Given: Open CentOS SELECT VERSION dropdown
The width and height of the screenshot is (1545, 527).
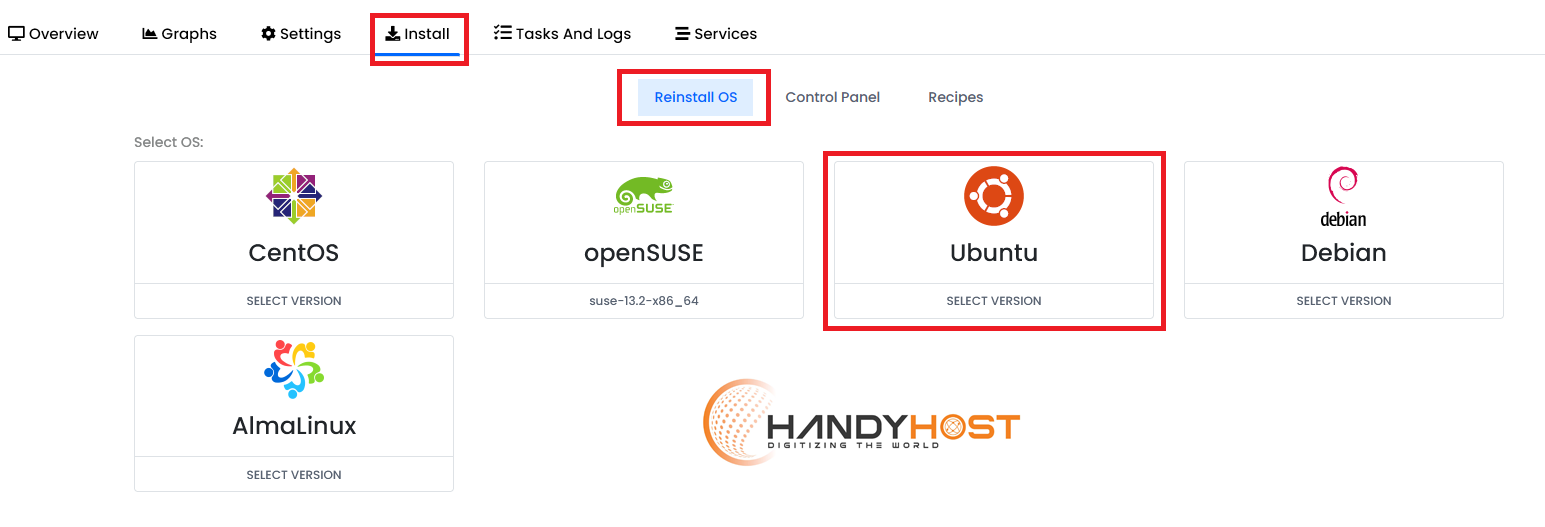Looking at the screenshot, I should 294,301.
